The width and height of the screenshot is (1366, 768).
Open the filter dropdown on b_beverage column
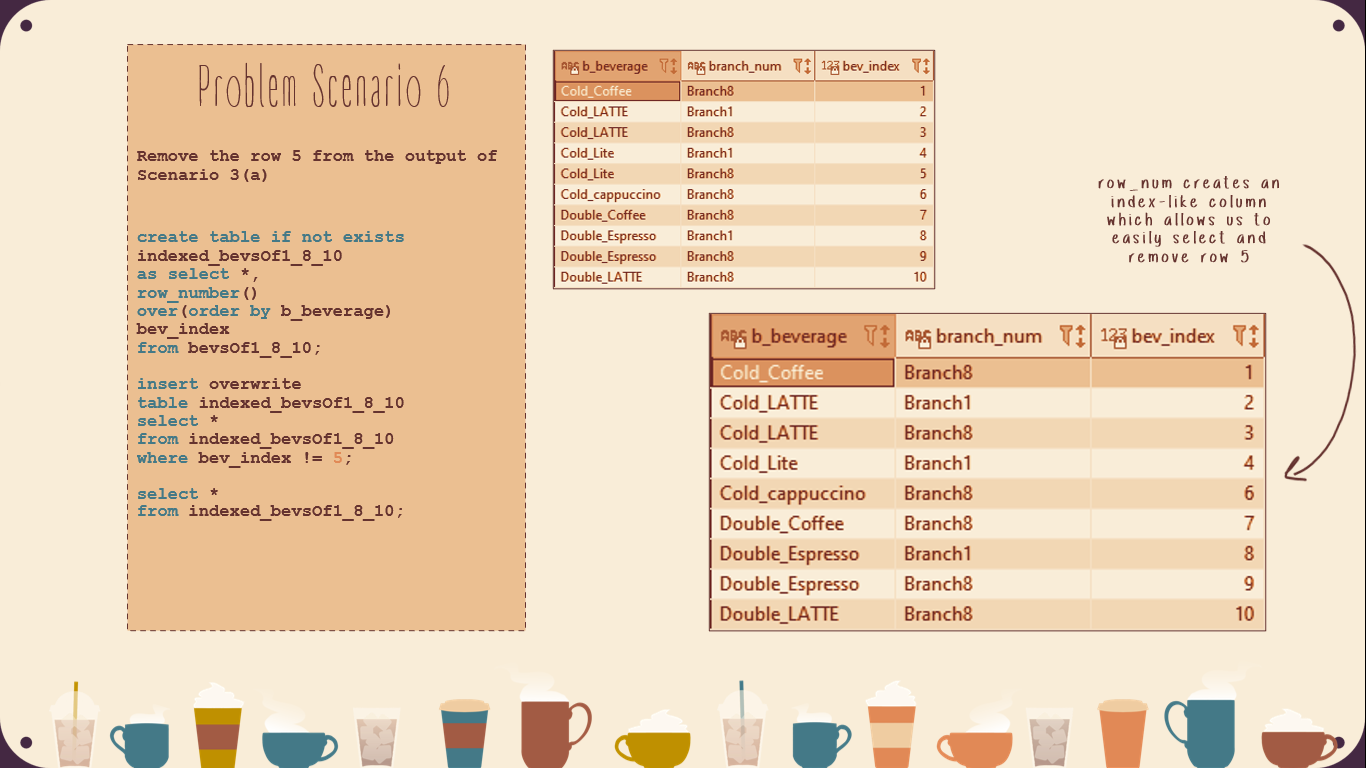[x=664, y=65]
